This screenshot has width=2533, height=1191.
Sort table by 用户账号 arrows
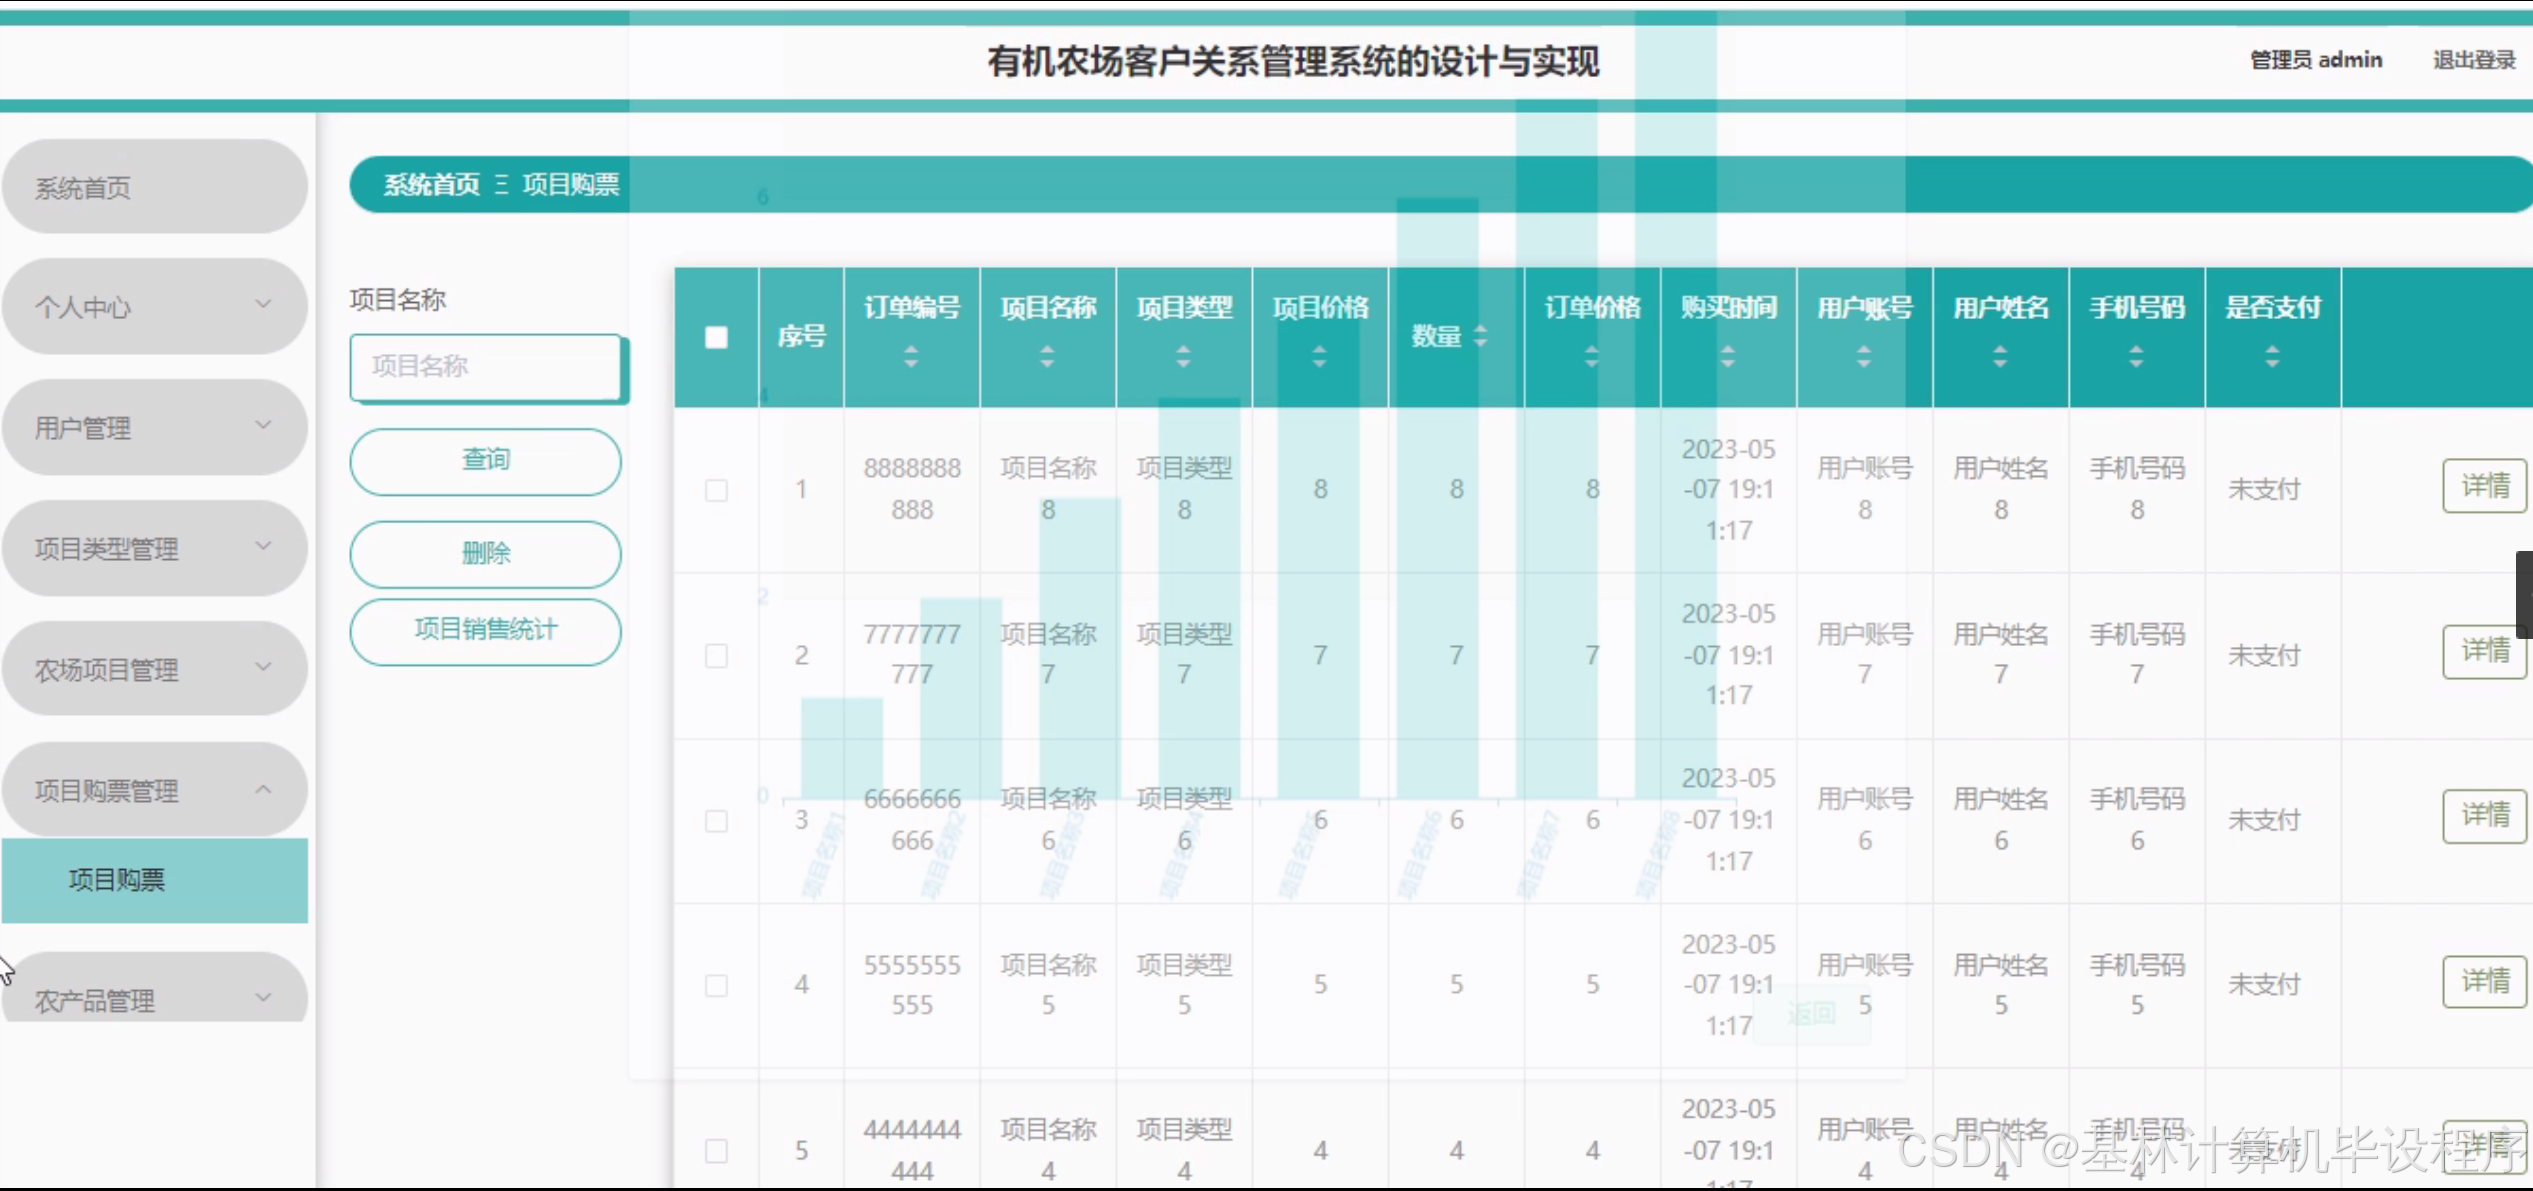1863,356
